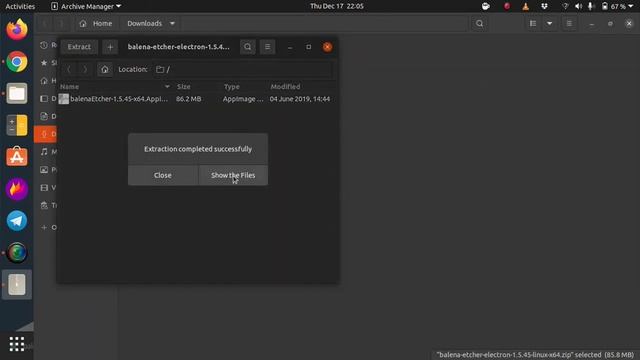This screenshot has height=360, width=640.
Task: Navigate back in Archive Manager
Action: (69, 69)
